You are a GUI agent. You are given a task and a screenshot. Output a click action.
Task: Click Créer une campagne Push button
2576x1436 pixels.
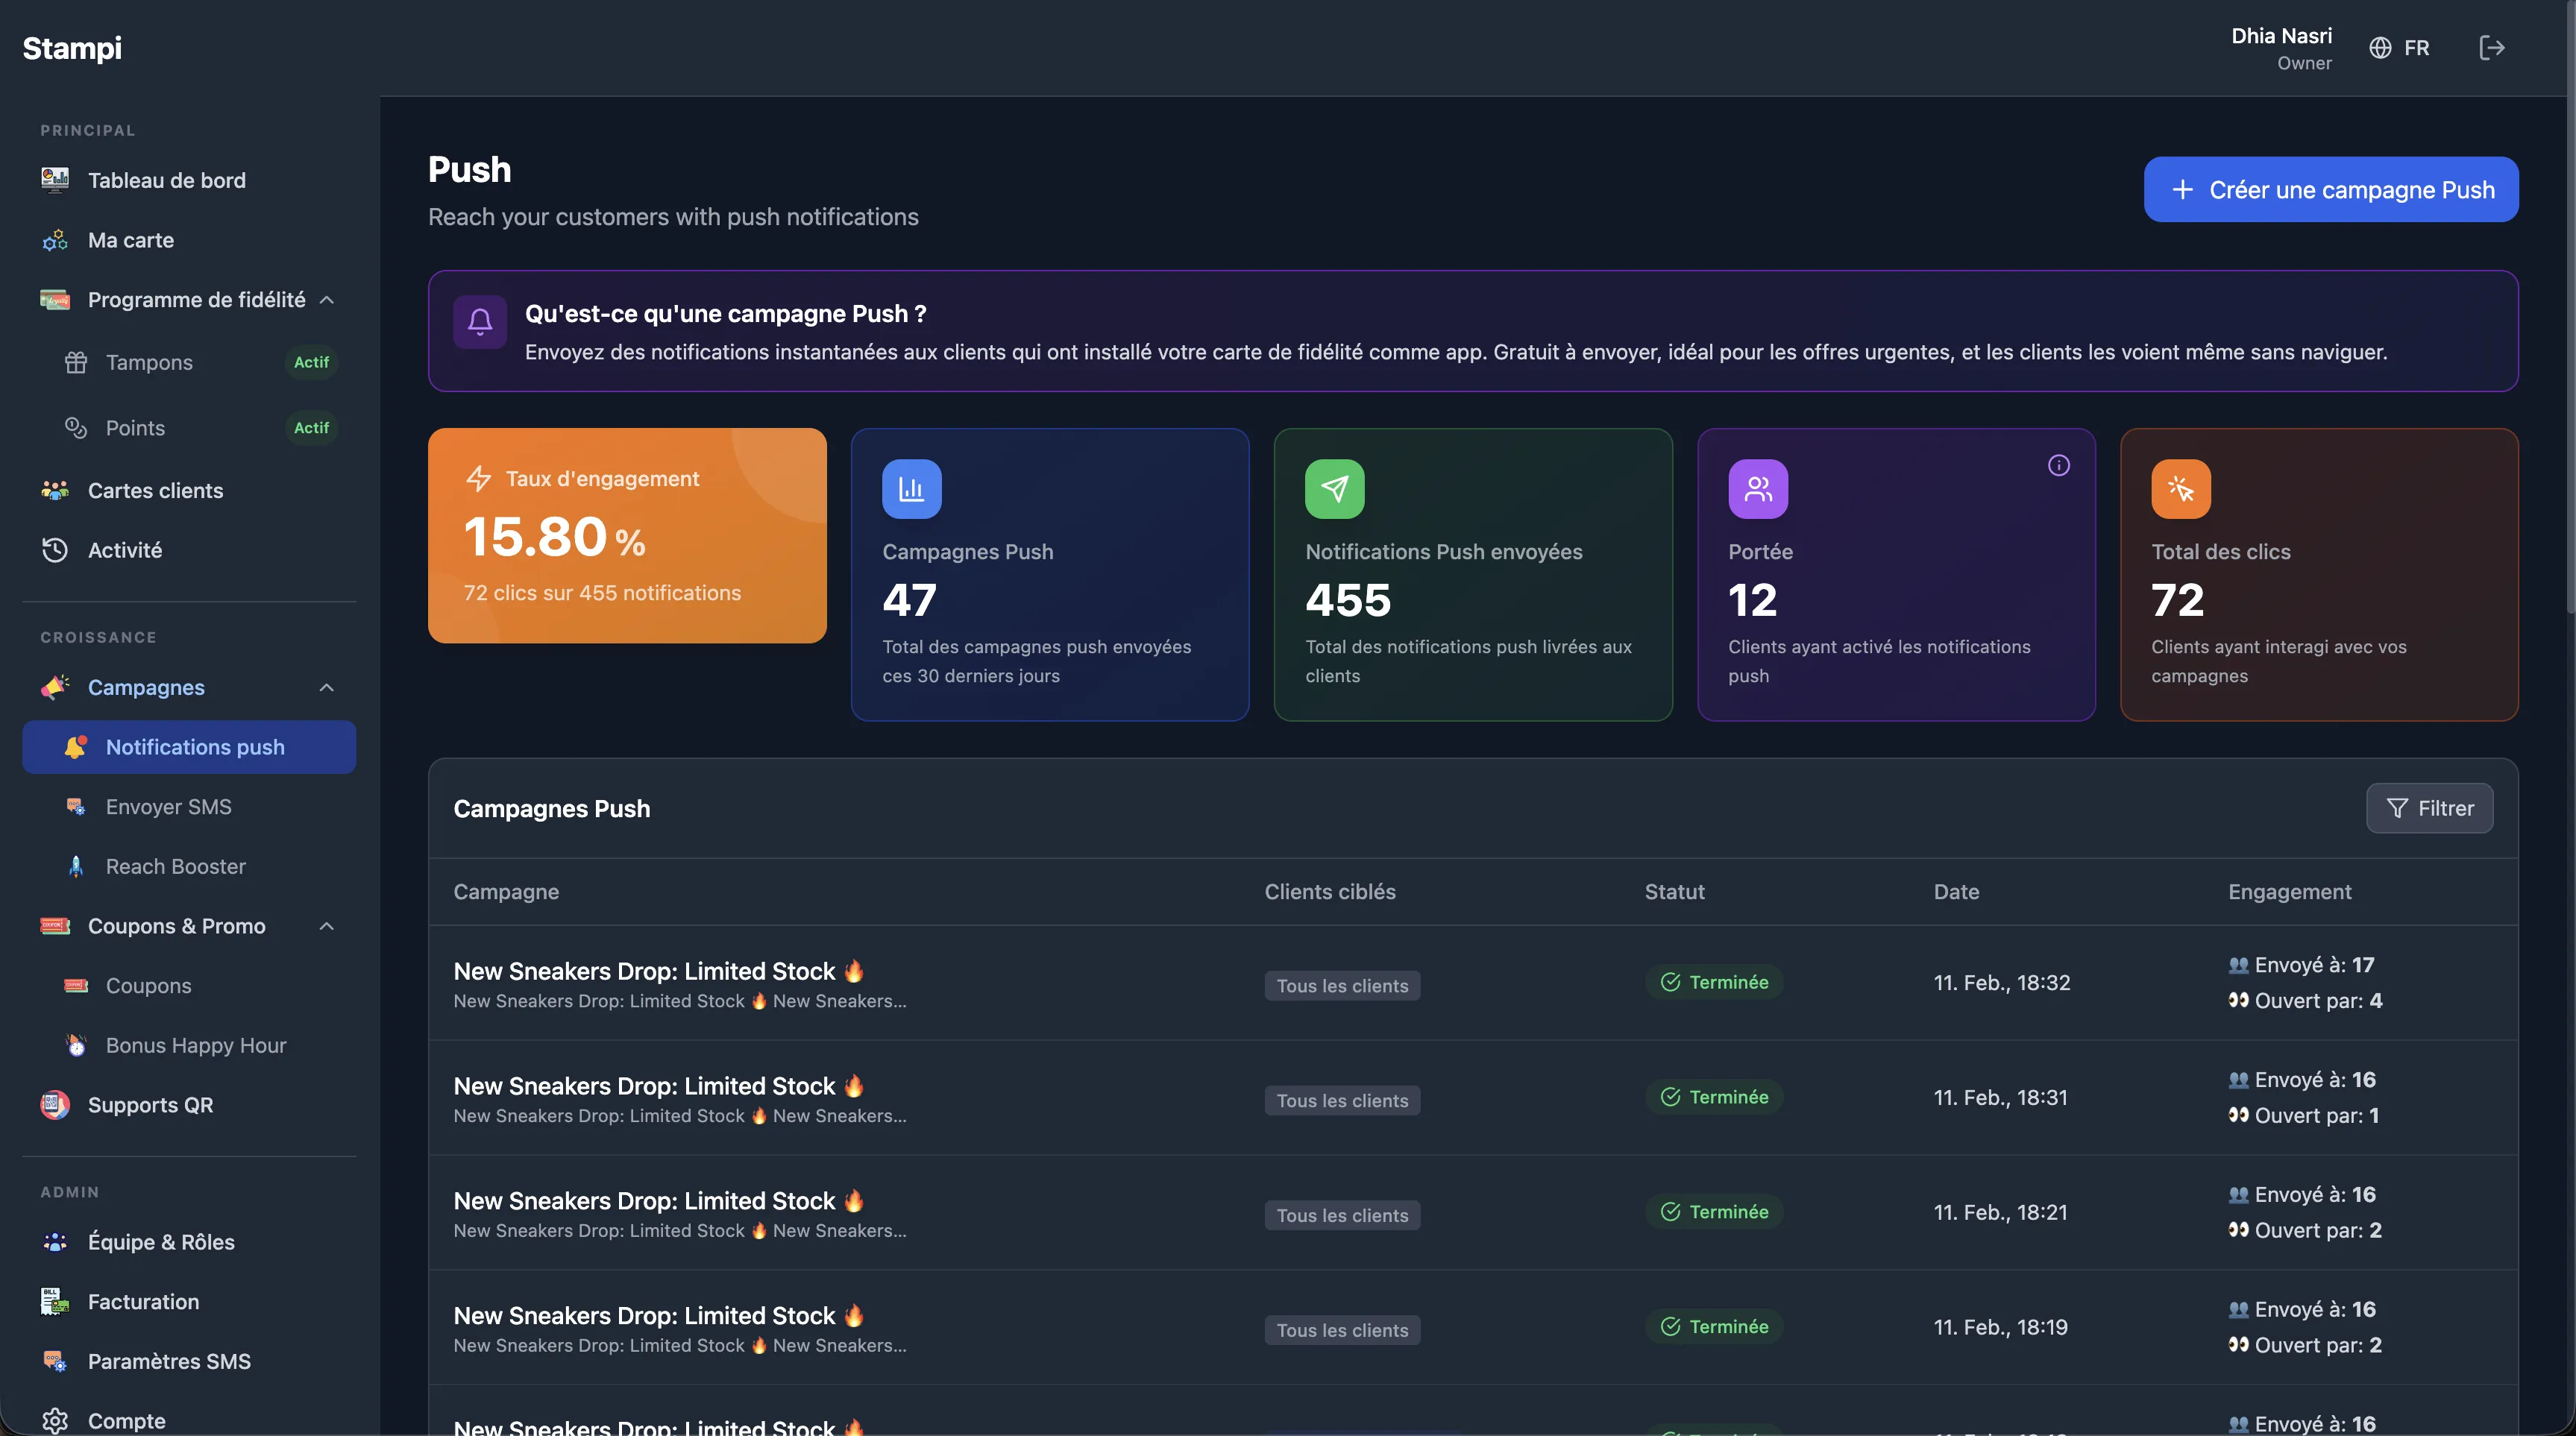tap(2330, 189)
